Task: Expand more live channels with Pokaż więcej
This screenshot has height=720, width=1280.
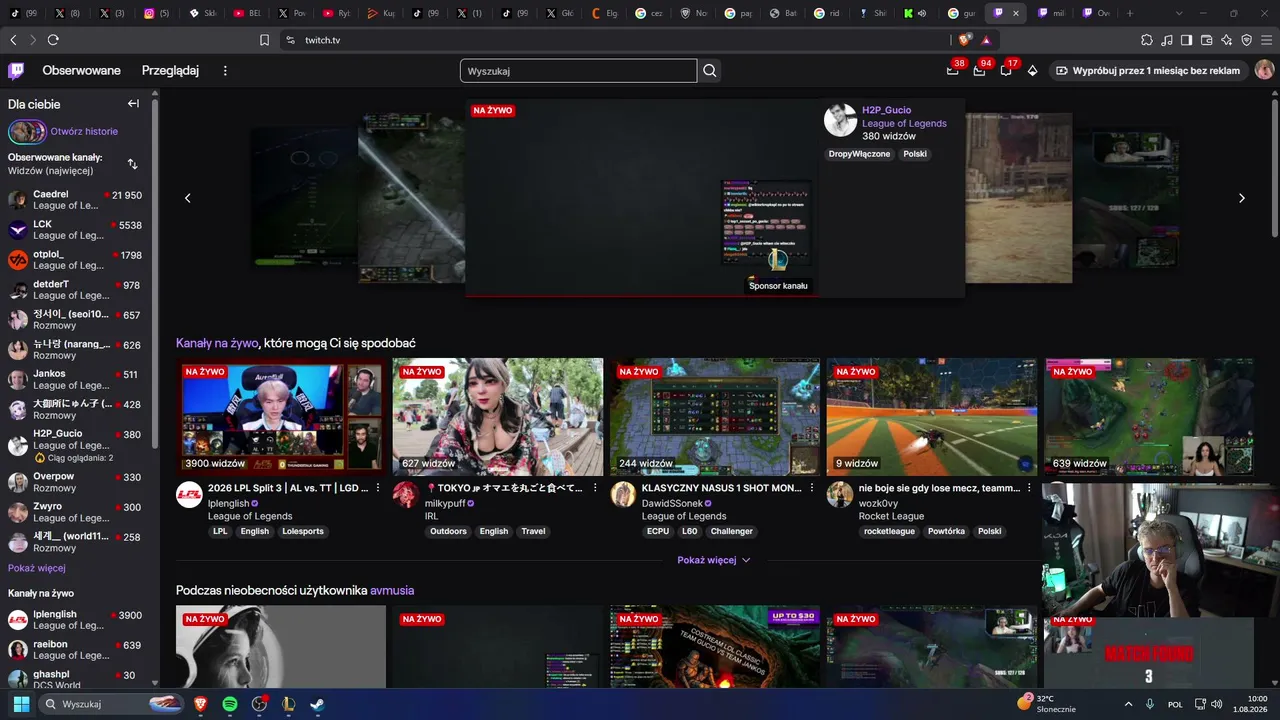Action: point(714,560)
